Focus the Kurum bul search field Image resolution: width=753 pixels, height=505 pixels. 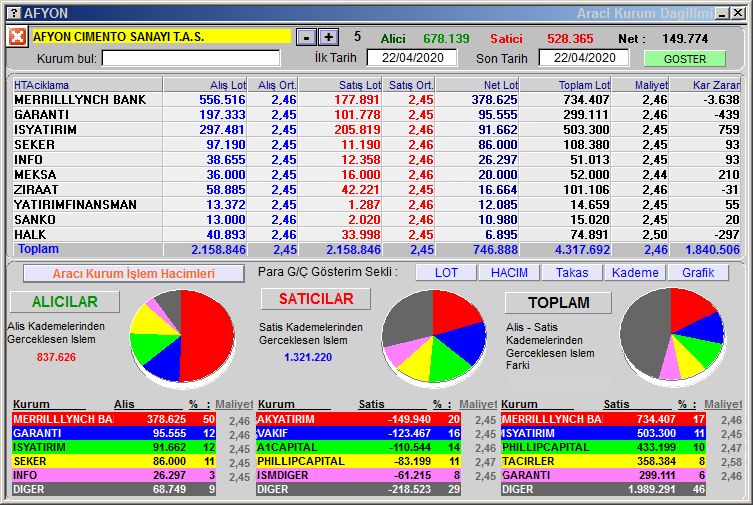(x=191, y=59)
